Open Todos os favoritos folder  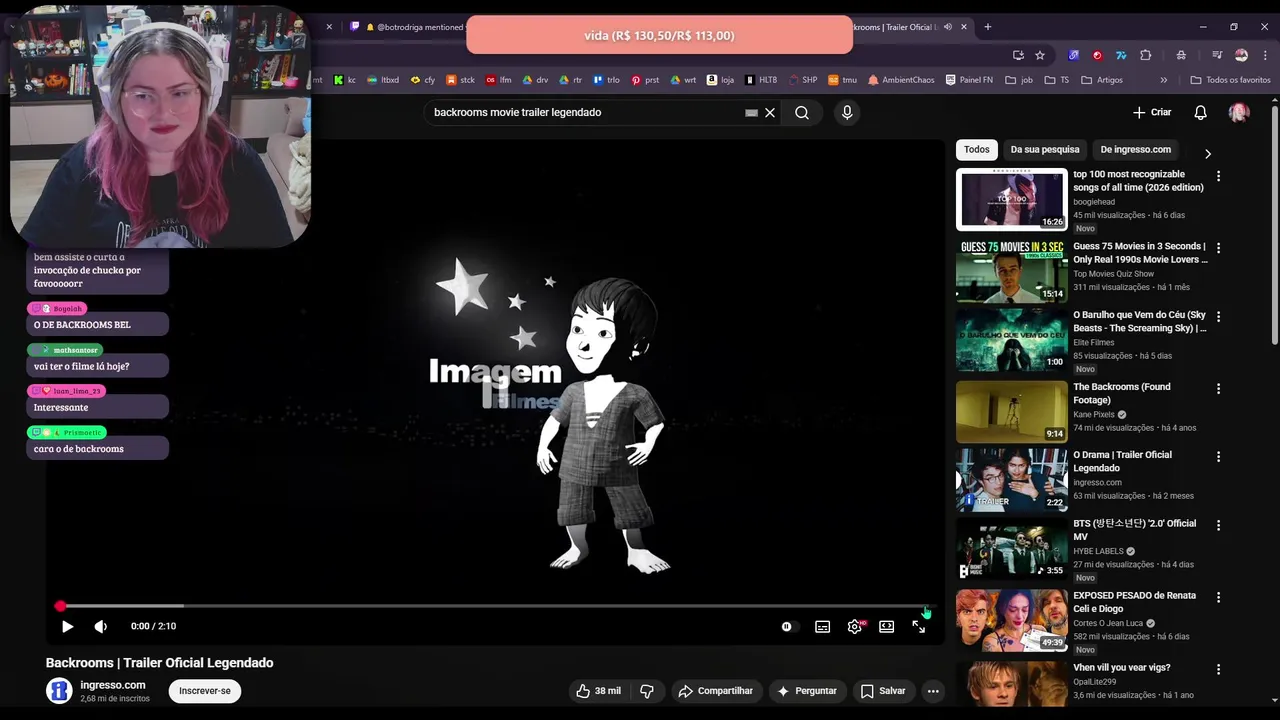1230,80
